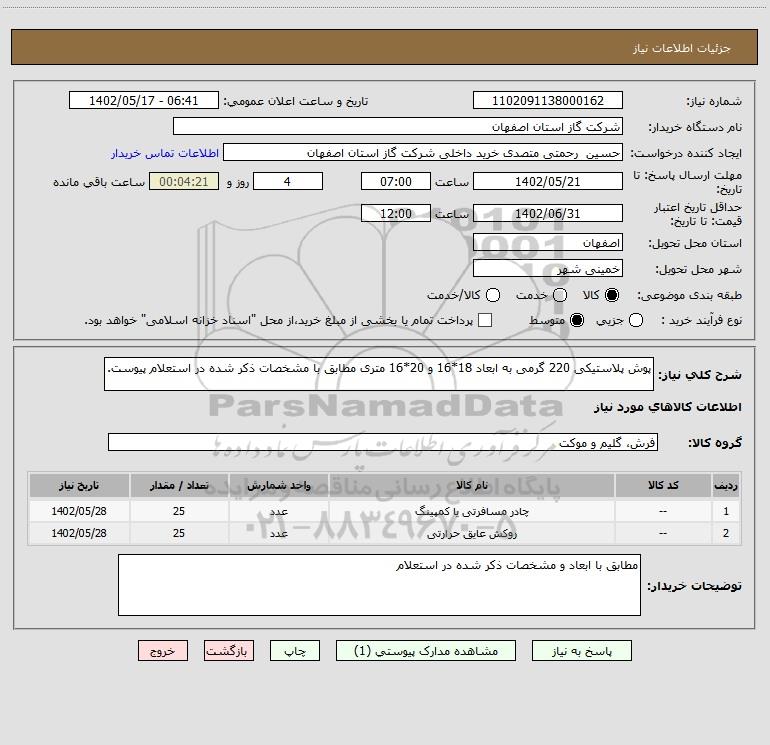Select the خدمت radio button
The height and width of the screenshot is (745, 770).
[x=560, y=295]
